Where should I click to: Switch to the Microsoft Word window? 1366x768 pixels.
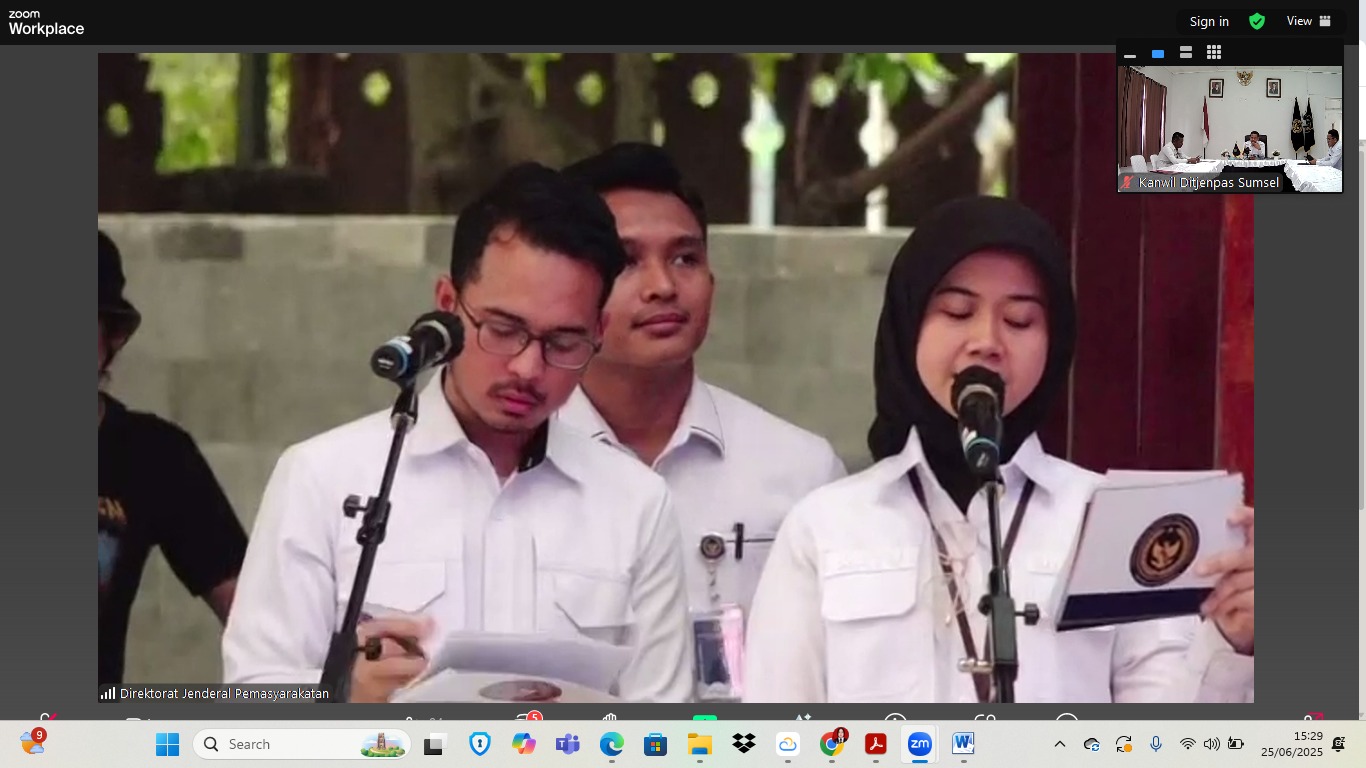pyautogui.click(x=963, y=744)
